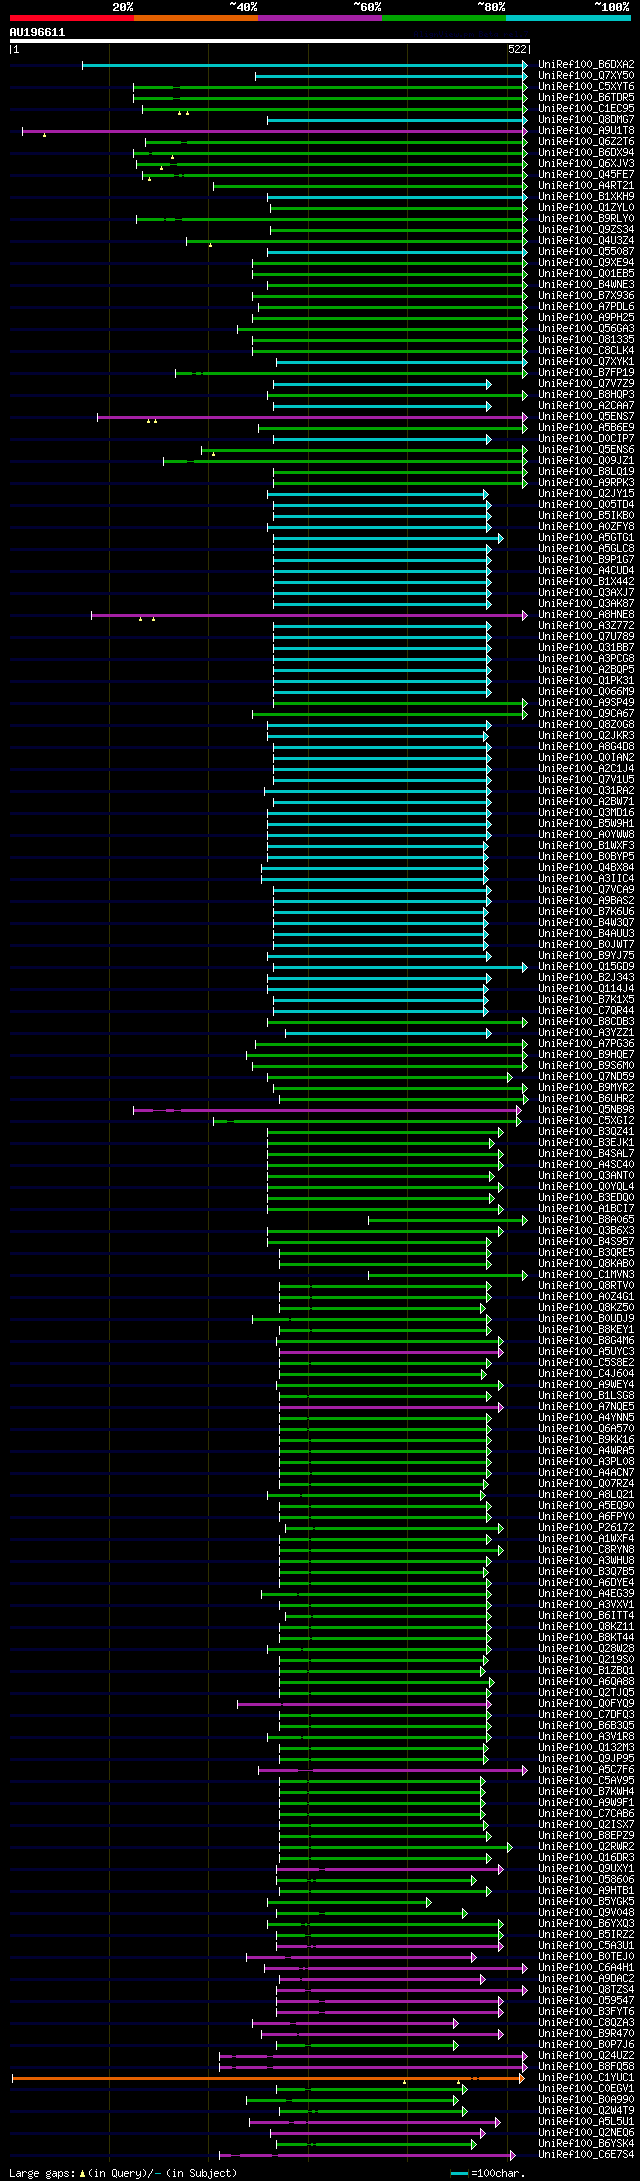
Task: Click hit label UniRef100_Q6Z2T6
Action: click(x=586, y=141)
